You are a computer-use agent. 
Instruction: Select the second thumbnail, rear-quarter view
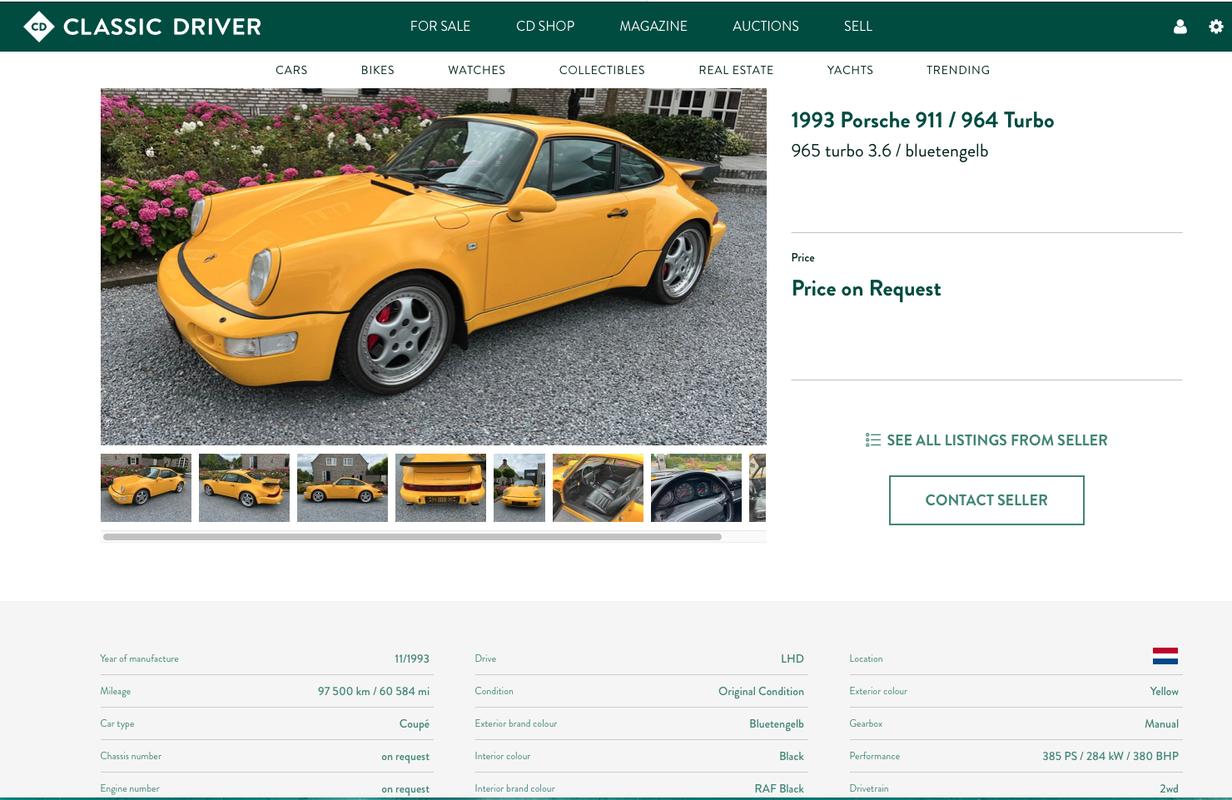click(x=244, y=488)
